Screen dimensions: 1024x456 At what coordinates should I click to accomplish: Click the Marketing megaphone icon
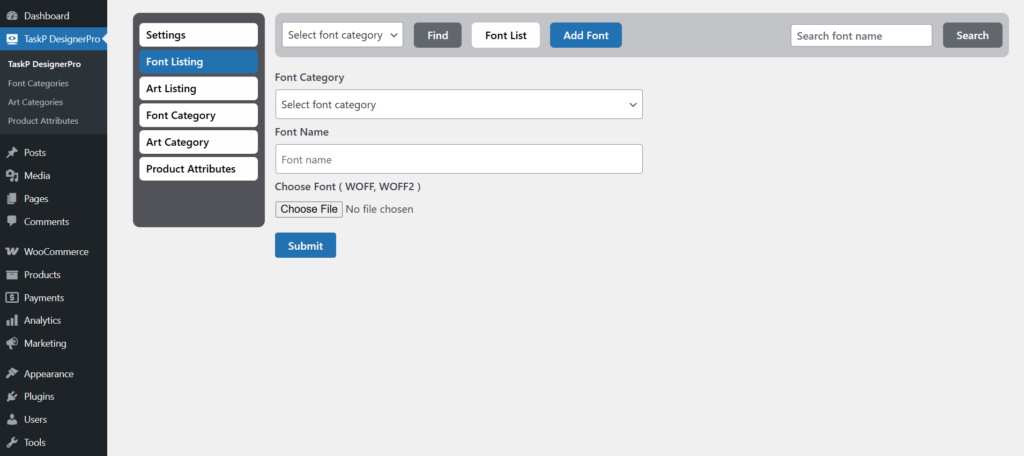[12, 344]
